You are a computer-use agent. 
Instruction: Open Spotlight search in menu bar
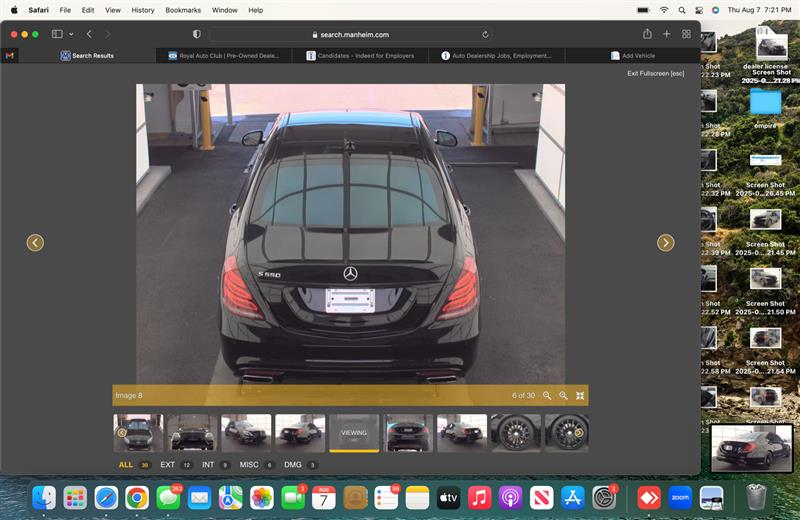[682, 10]
